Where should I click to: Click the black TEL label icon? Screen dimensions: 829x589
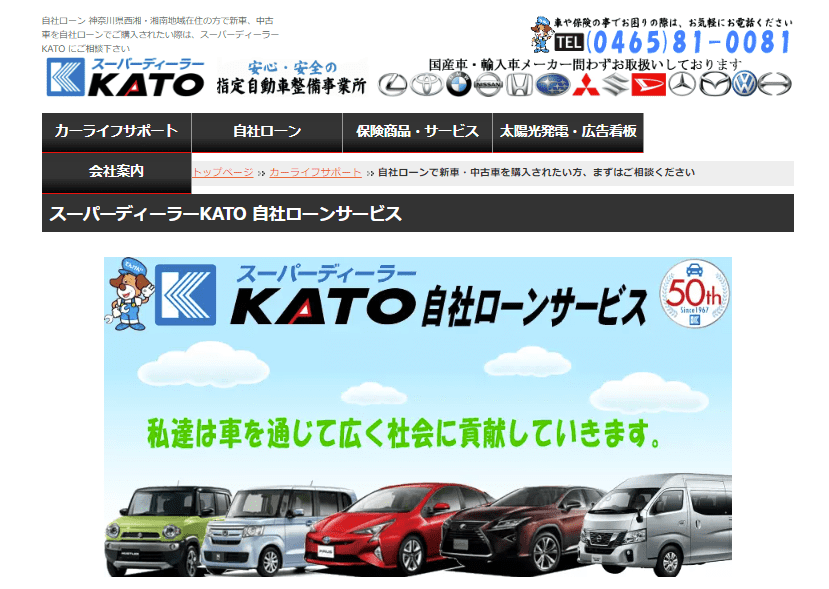569,42
